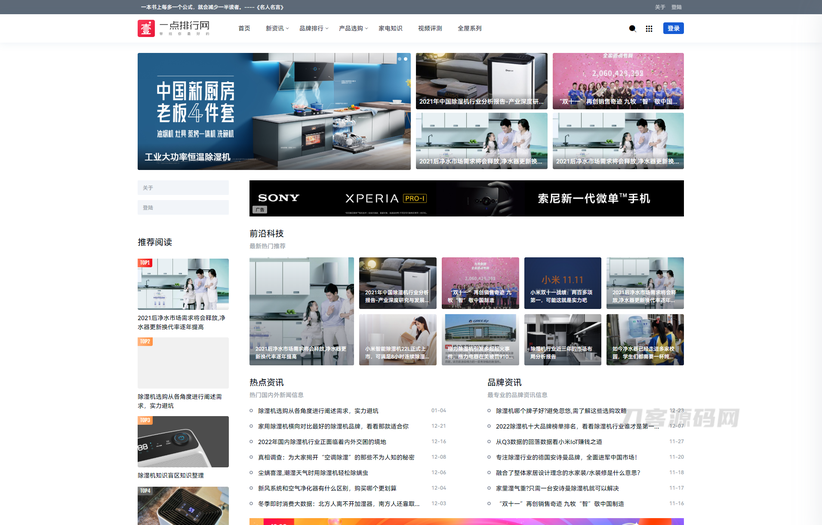Click the 广告 tag on the Sony banner
The height and width of the screenshot is (525, 822).
[260, 211]
